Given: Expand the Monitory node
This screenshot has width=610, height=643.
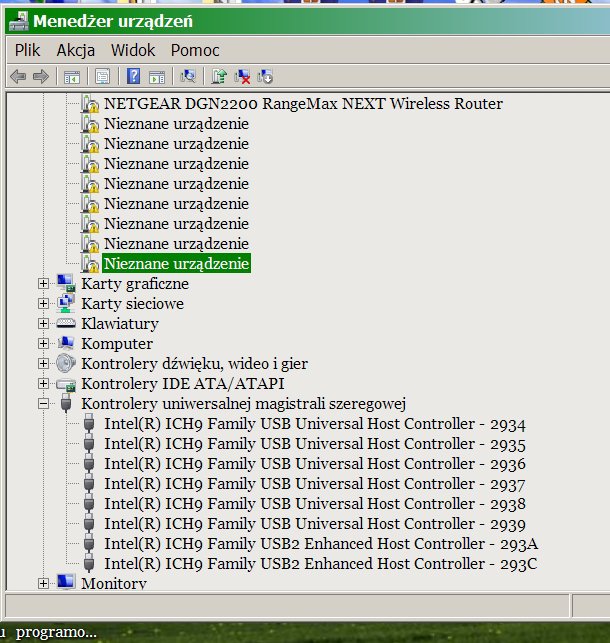Looking at the screenshot, I should (x=43, y=583).
